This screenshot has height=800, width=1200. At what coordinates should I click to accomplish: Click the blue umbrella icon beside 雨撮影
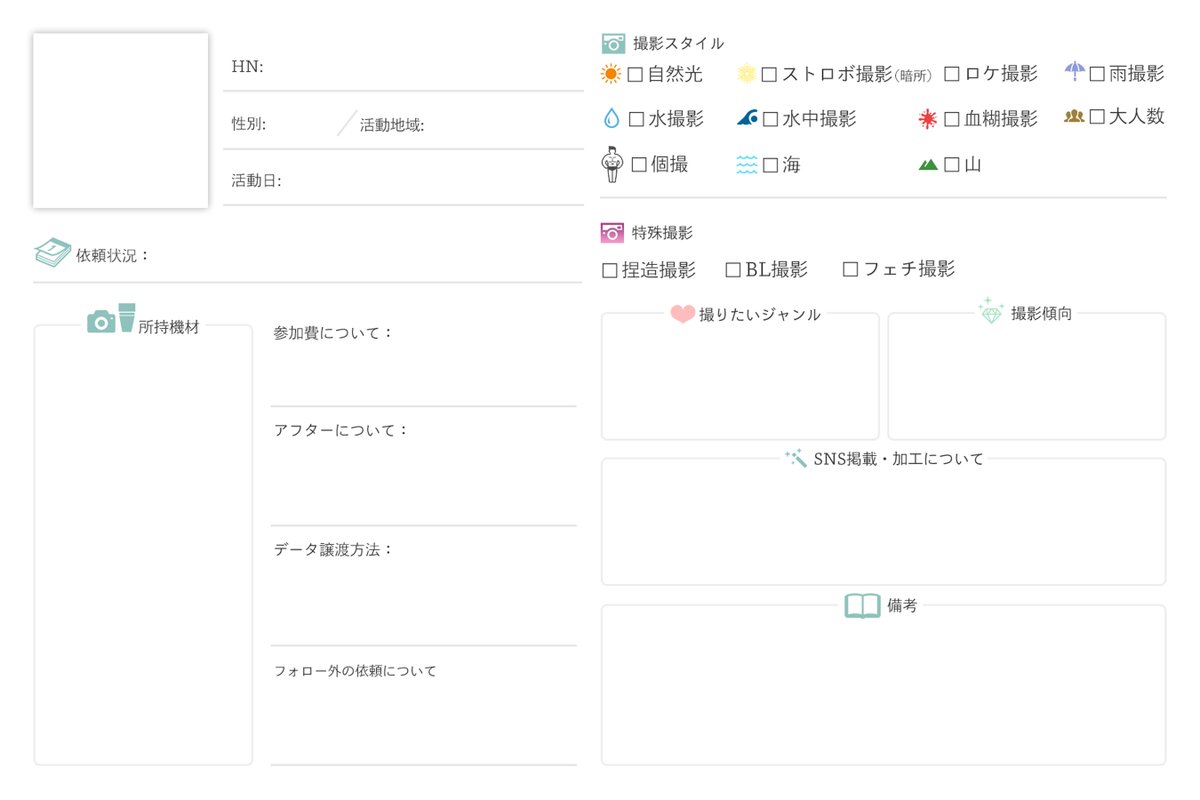click(x=1075, y=72)
